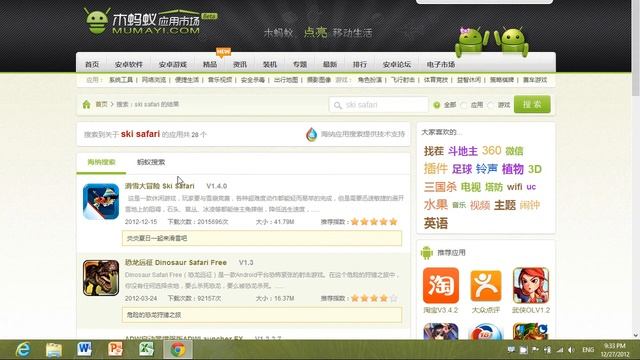Open the 安卓软件 menu item

click(129, 64)
